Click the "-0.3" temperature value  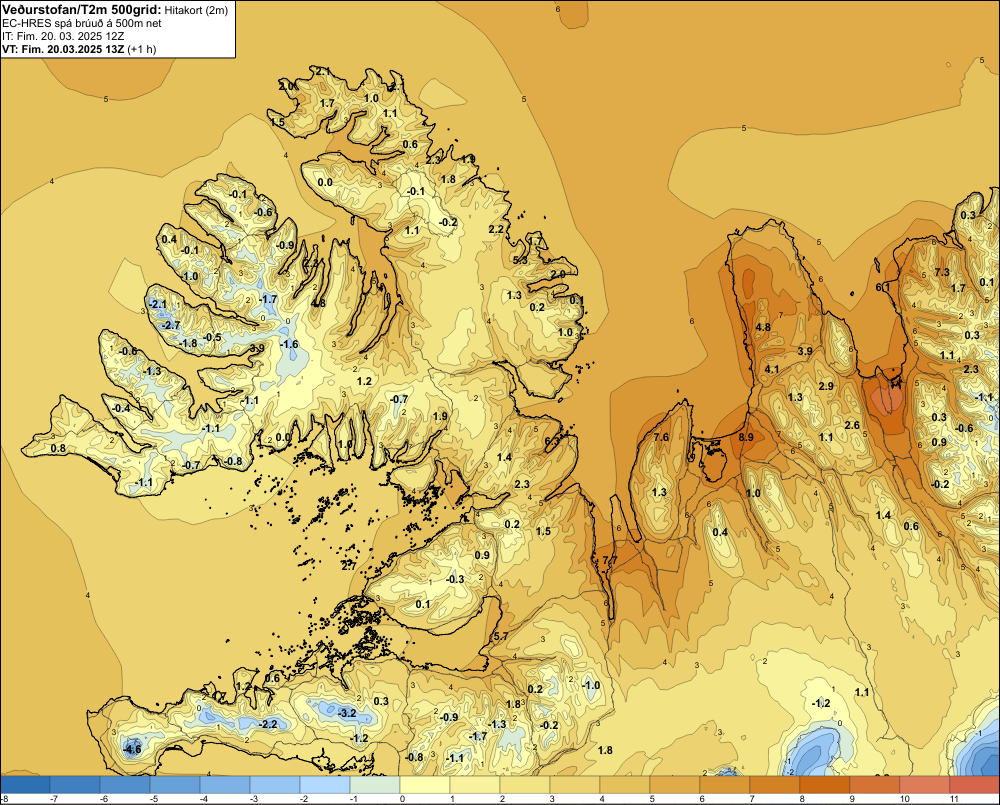[x=455, y=579]
